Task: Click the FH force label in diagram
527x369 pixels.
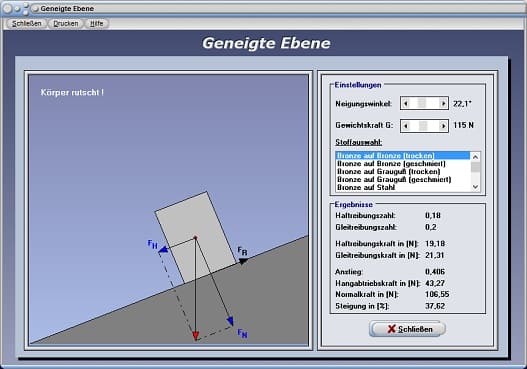Action: (x=153, y=244)
